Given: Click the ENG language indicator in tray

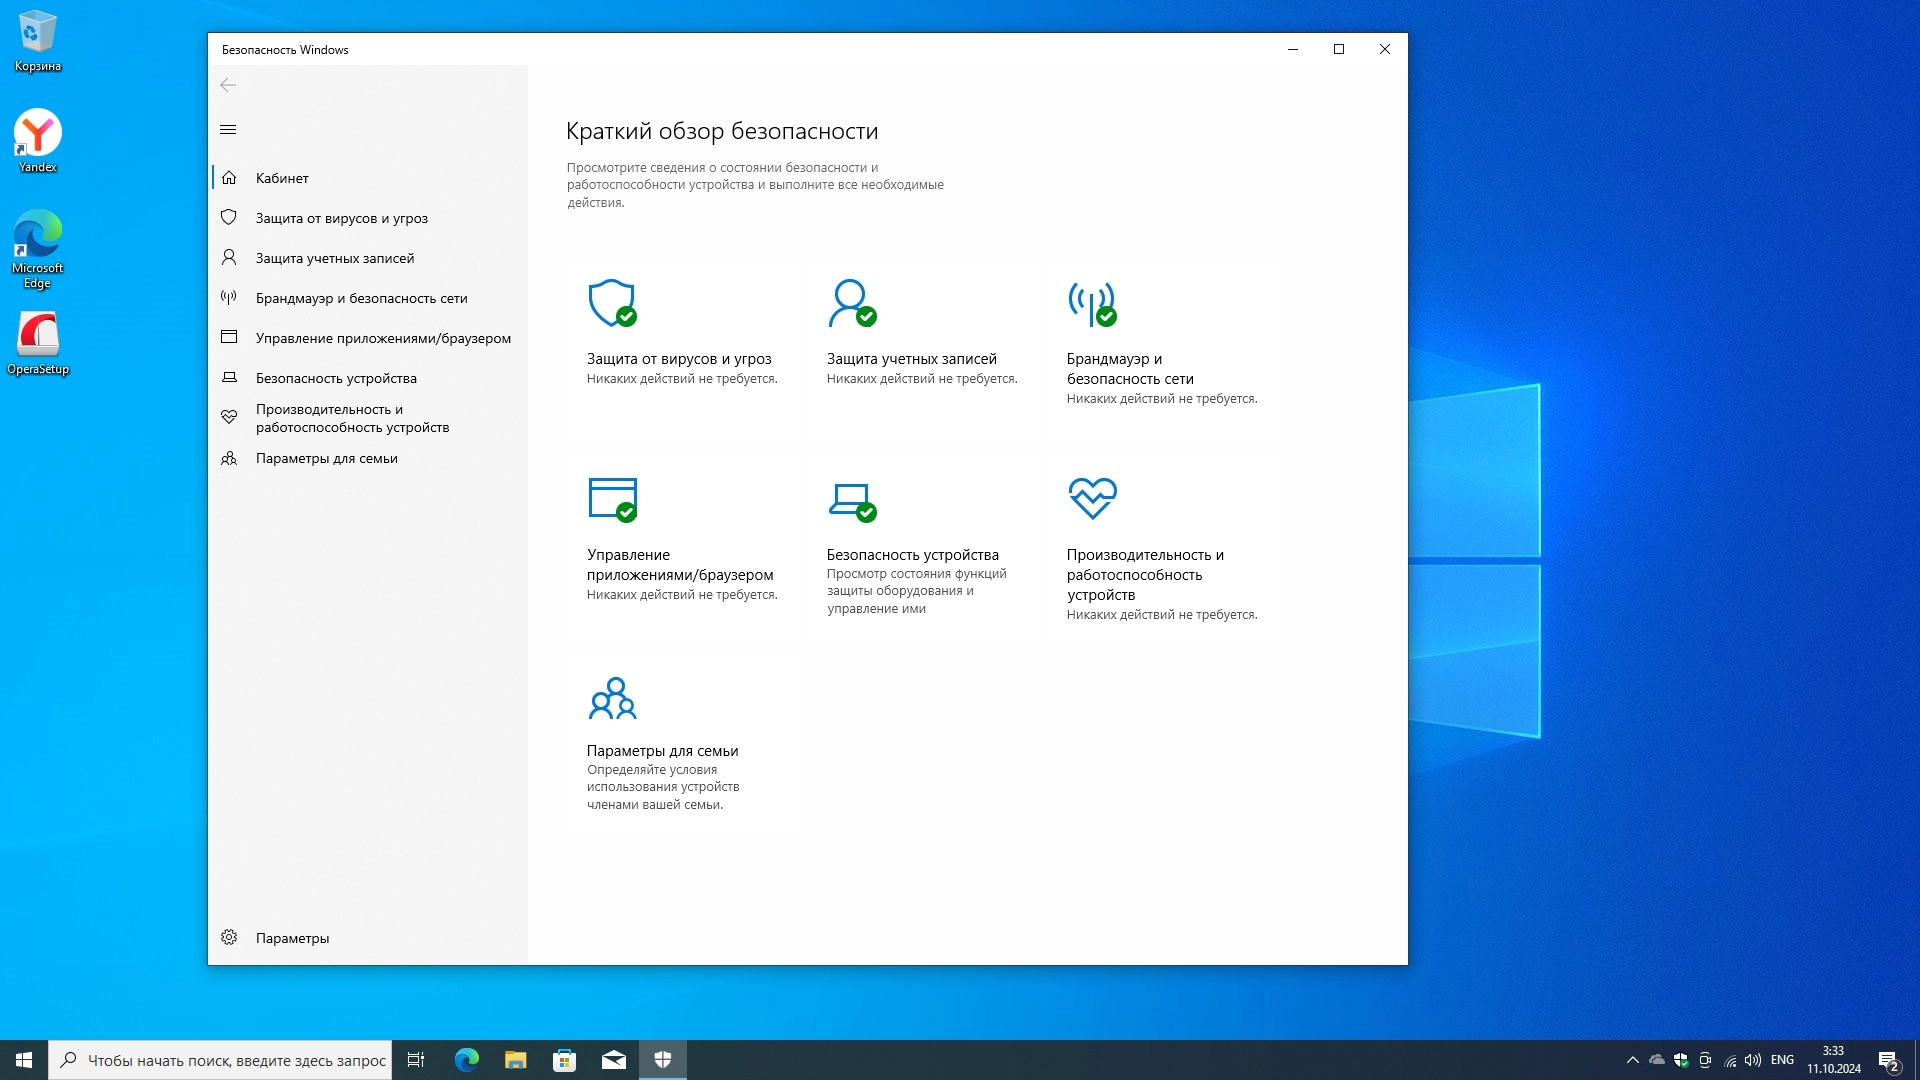Looking at the screenshot, I should tap(1782, 1060).
